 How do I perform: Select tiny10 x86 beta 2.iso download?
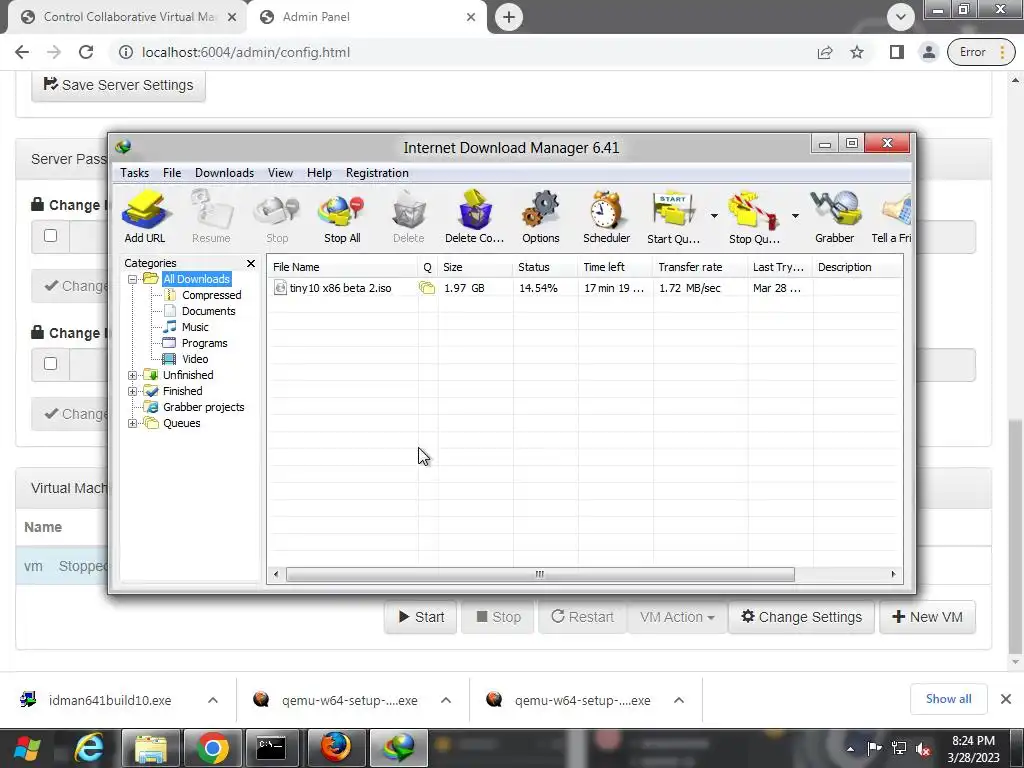coord(585,288)
